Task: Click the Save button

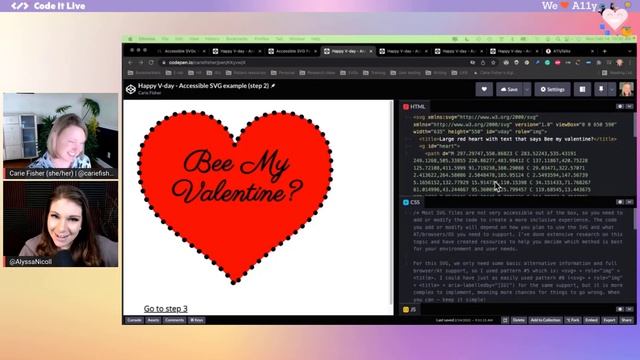Action: [x=509, y=89]
